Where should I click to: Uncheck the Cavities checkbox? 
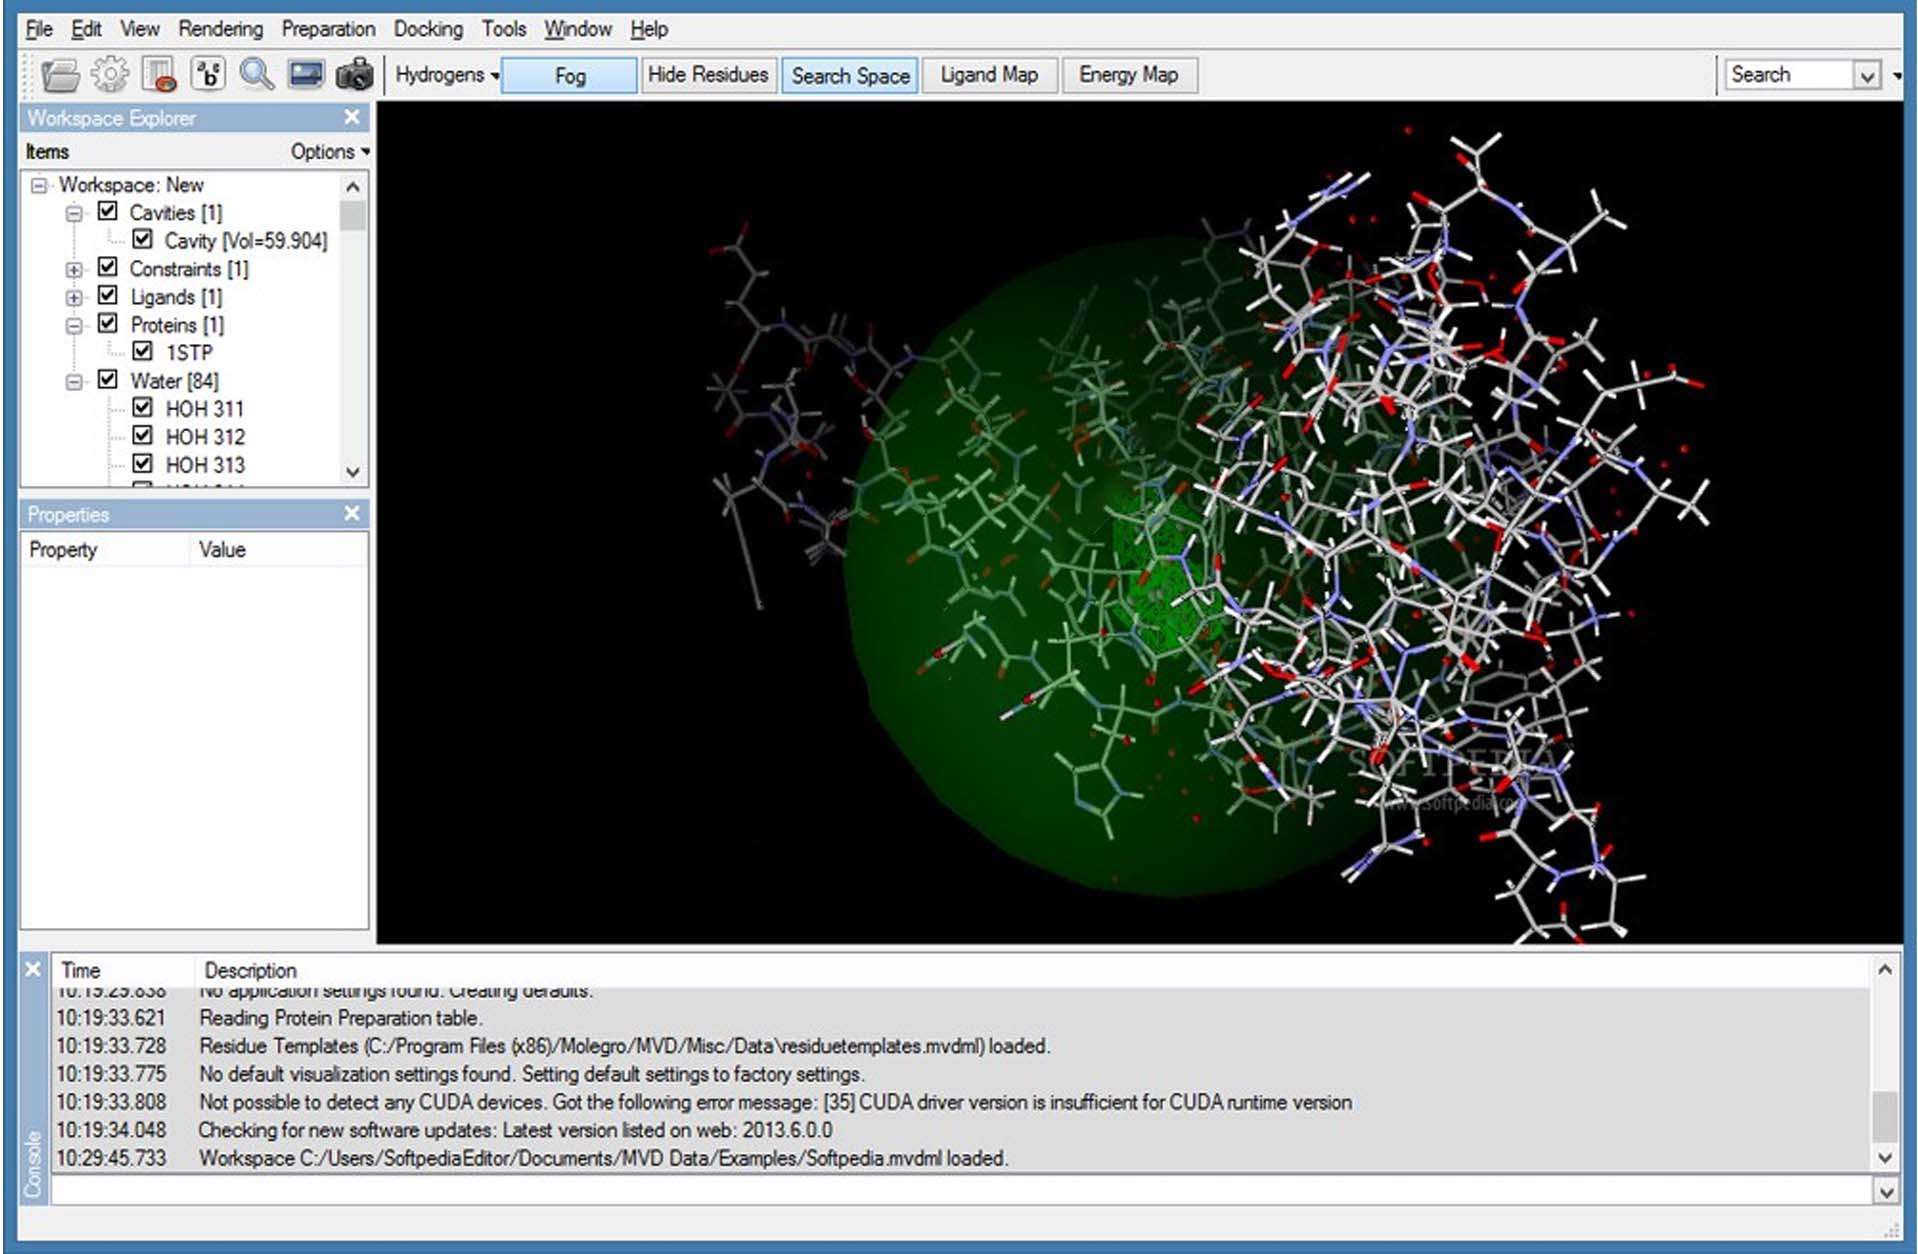tap(108, 212)
